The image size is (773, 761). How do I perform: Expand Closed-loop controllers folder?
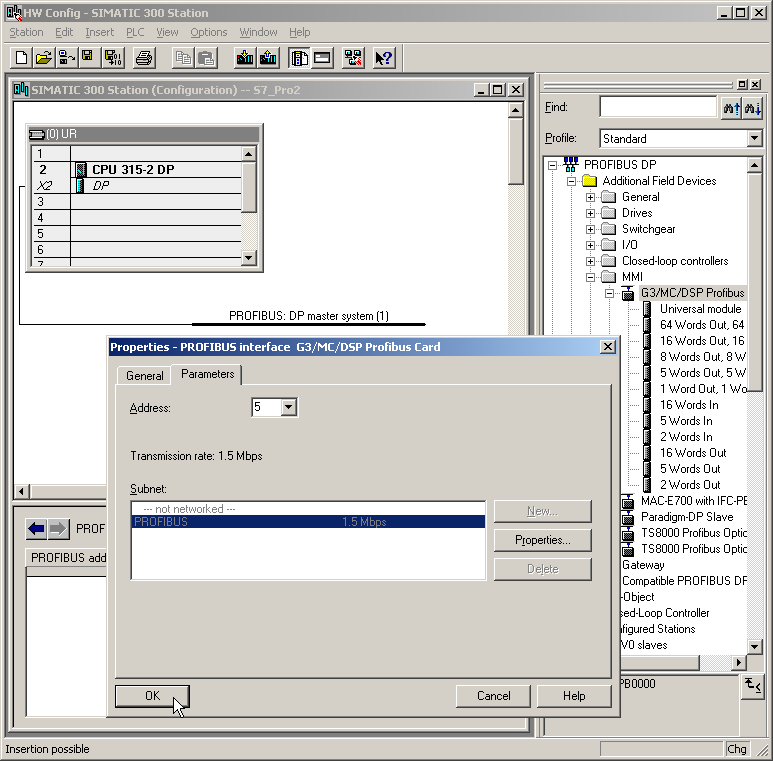coord(590,261)
